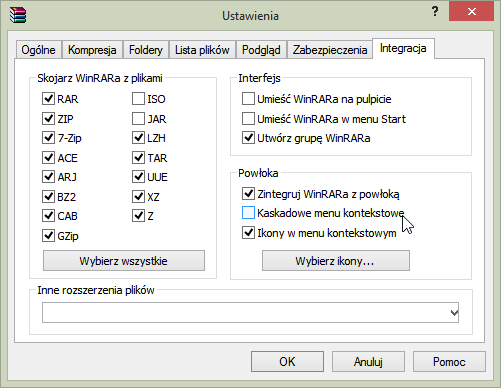Uncheck BZ2 association

48,196
